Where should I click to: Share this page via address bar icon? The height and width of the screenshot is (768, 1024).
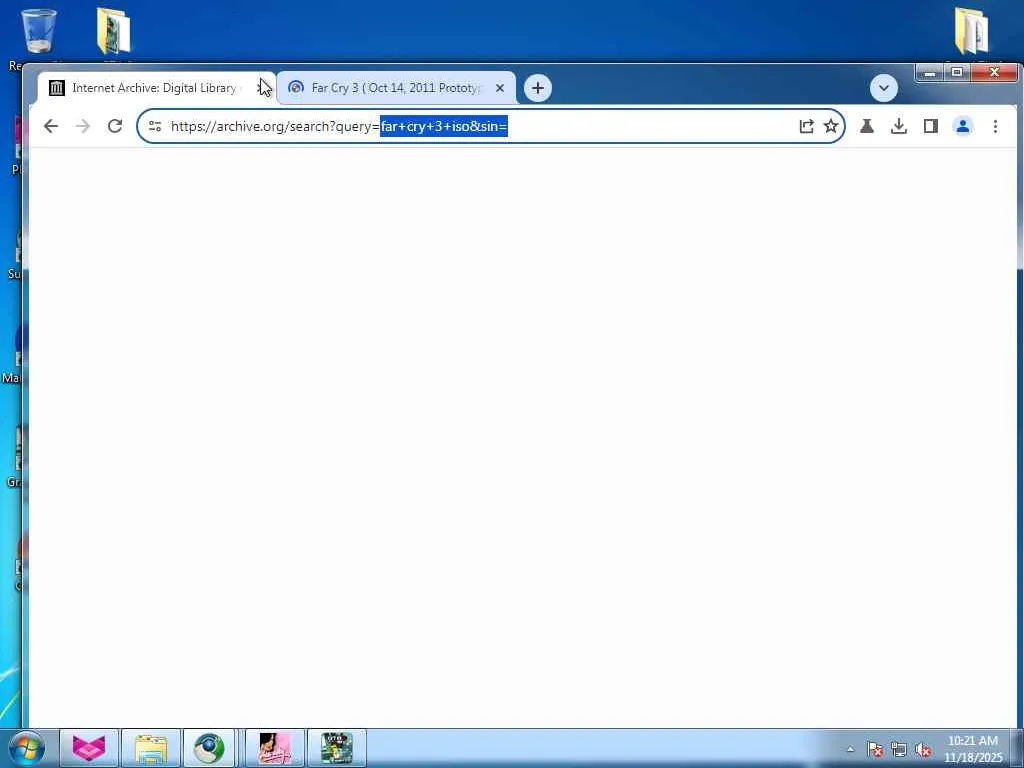tap(807, 126)
